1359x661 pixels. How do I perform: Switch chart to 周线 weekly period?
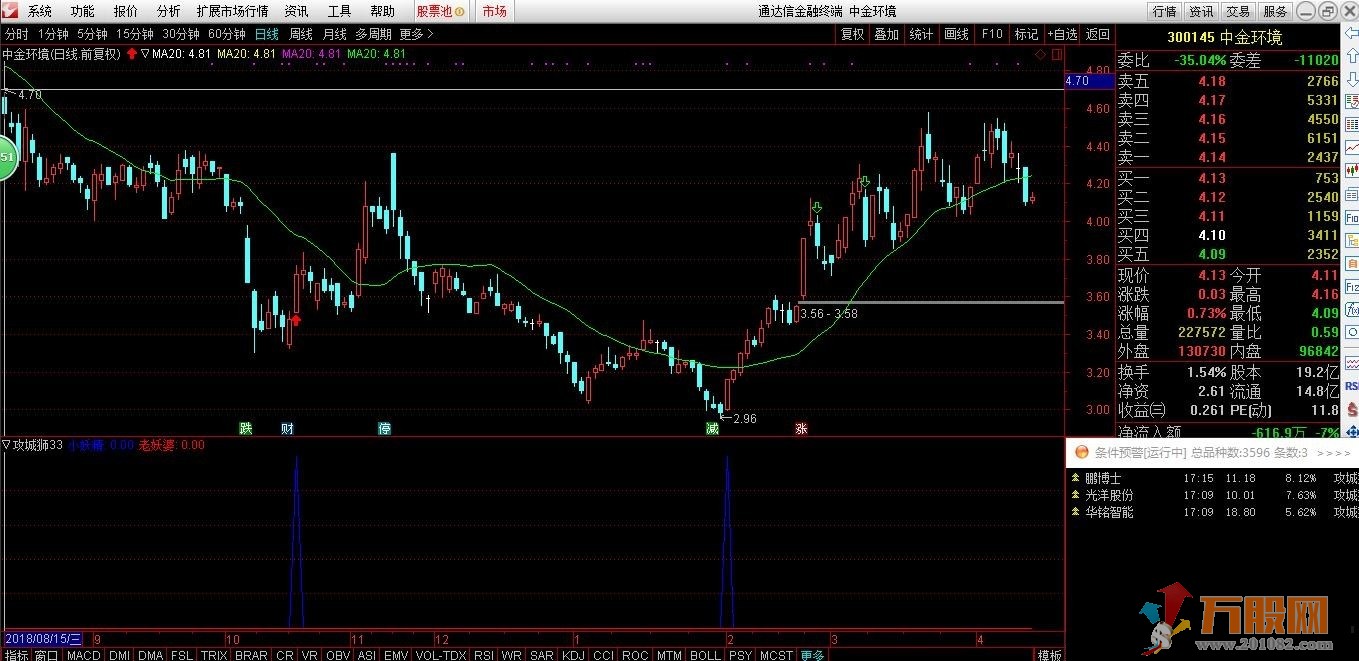pos(301,34)
